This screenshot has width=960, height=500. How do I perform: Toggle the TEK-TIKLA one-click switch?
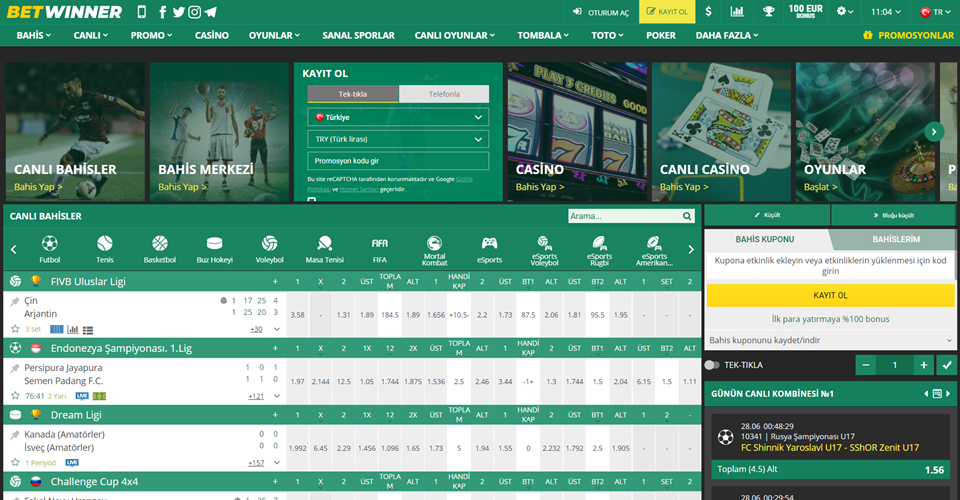point(711,365)
